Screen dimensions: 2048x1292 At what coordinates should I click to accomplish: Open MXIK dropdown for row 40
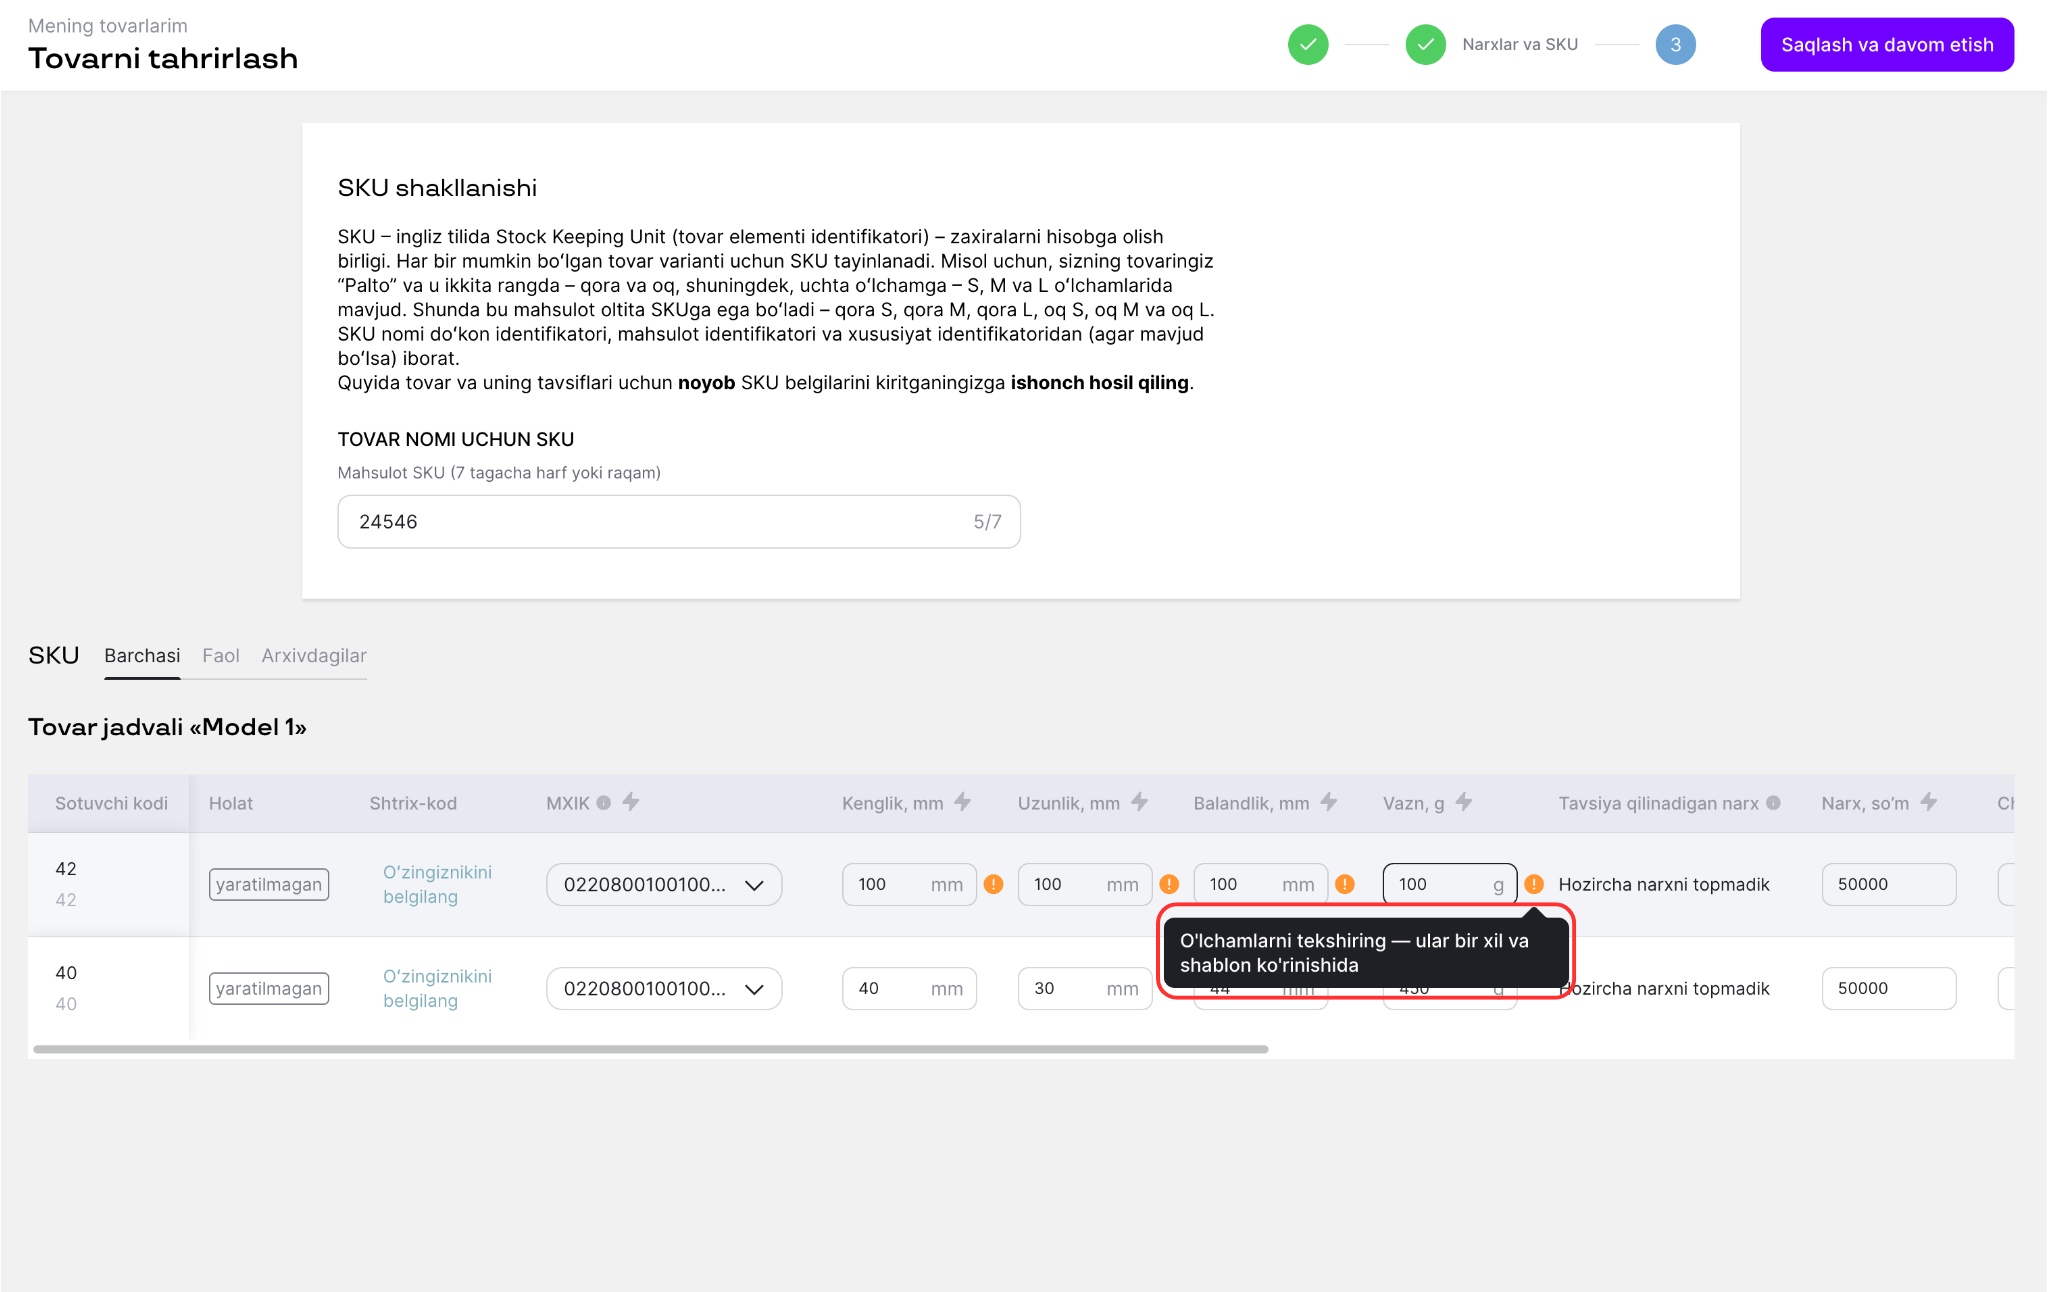point(664,988)
